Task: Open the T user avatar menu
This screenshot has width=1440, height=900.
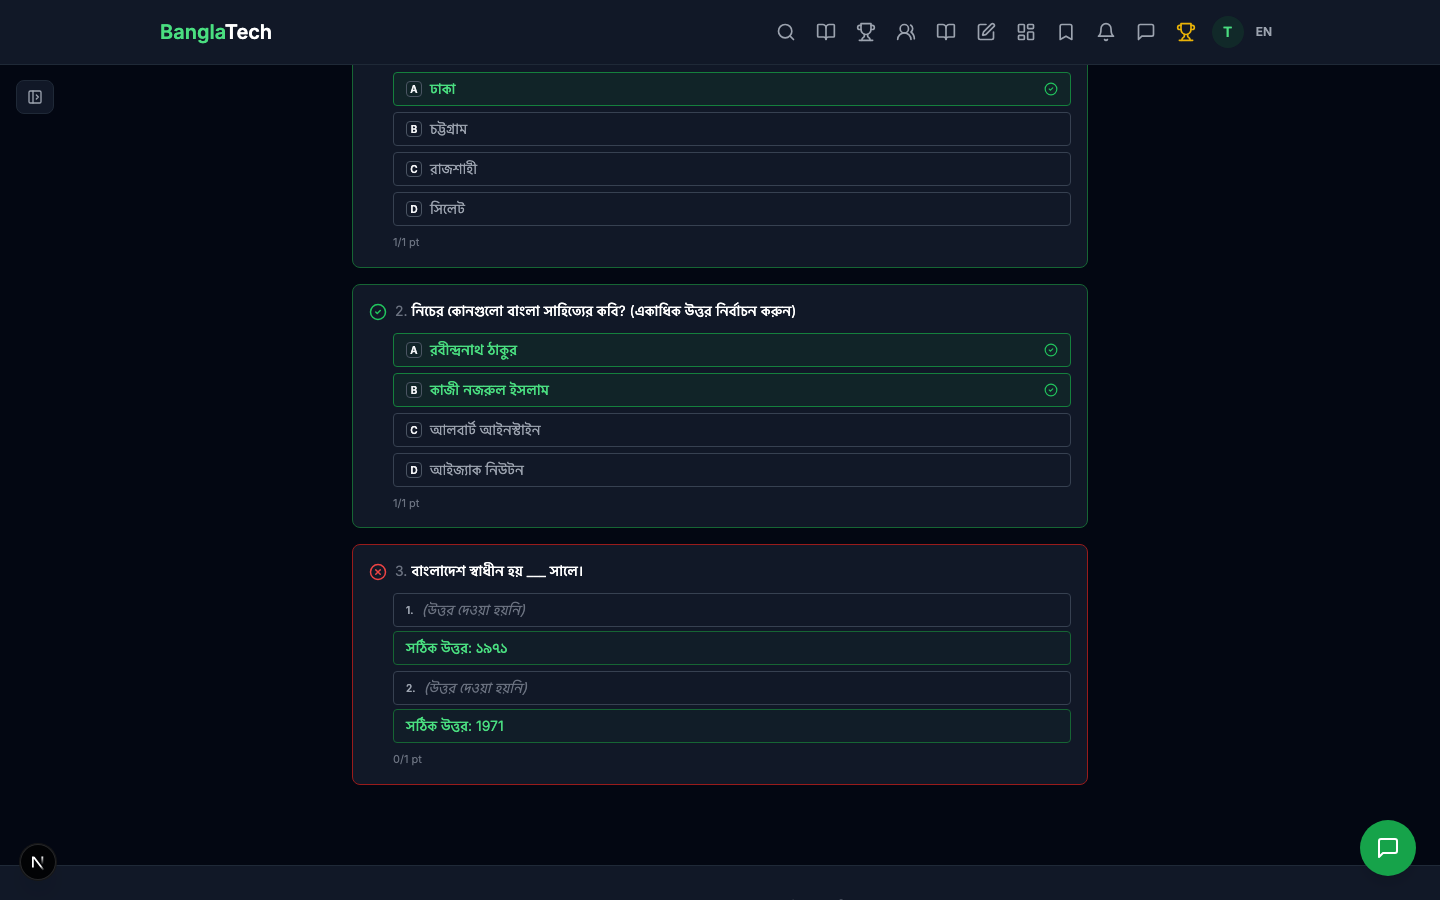Action: click(1227, 32)
